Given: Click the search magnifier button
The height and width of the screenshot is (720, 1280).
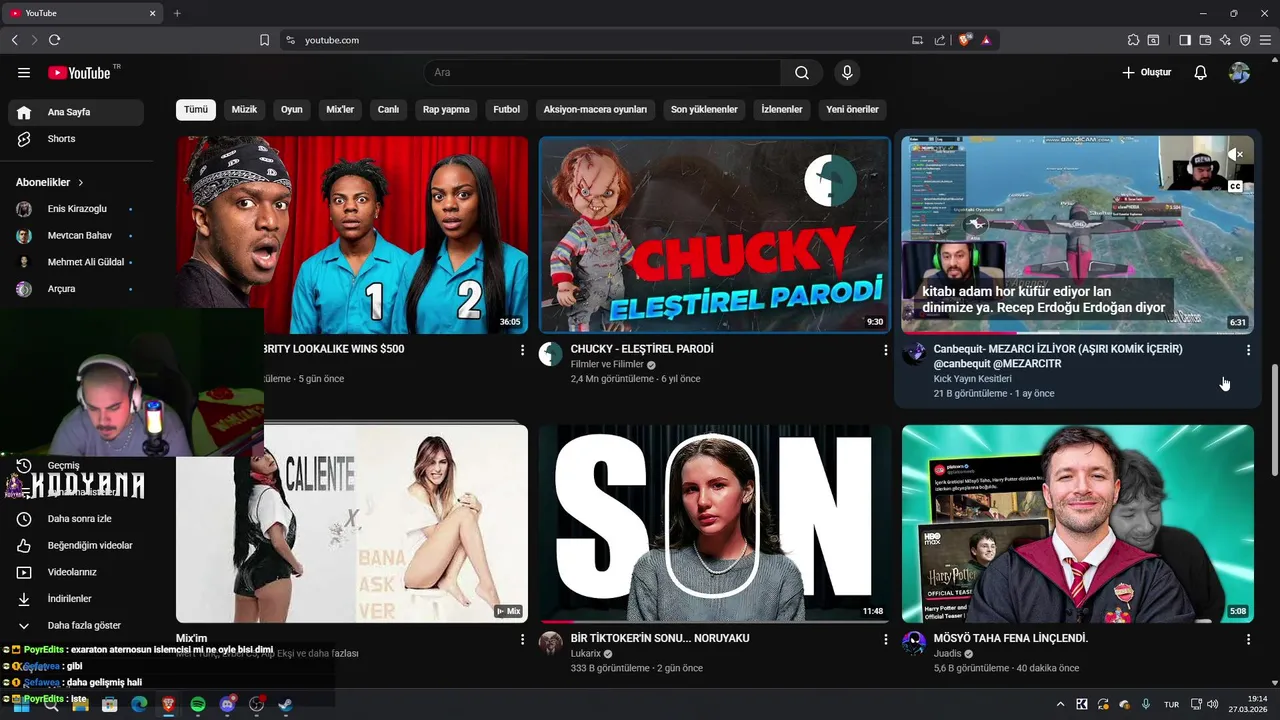Looking at the screenshot, I should pos(802,73).
